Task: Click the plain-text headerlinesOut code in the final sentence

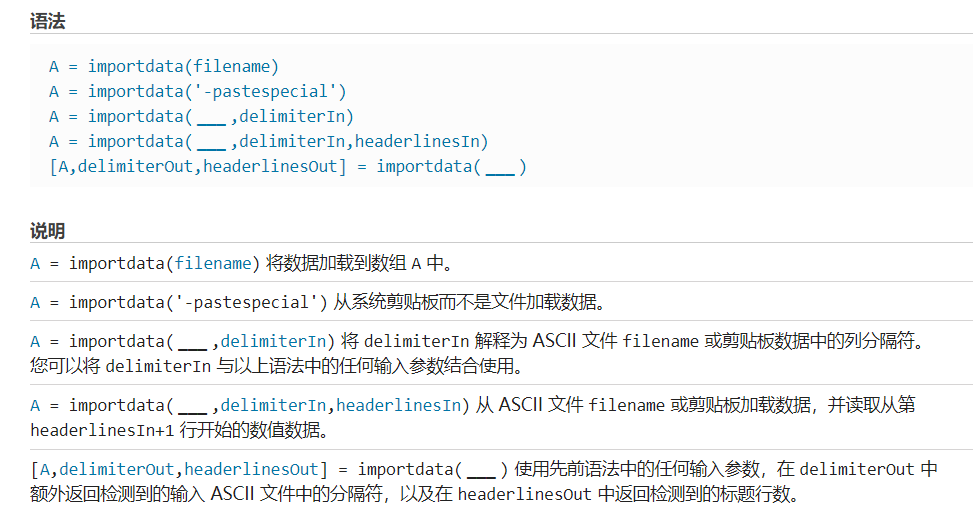Action: click(524, 494)
